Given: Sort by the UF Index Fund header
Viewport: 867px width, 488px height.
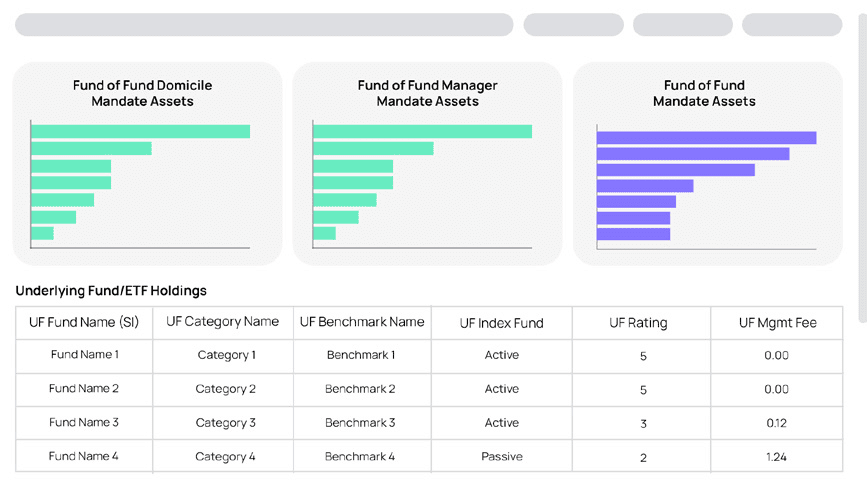Looking at the screenshot, I should pyautogui.click(x=501, y=323).
